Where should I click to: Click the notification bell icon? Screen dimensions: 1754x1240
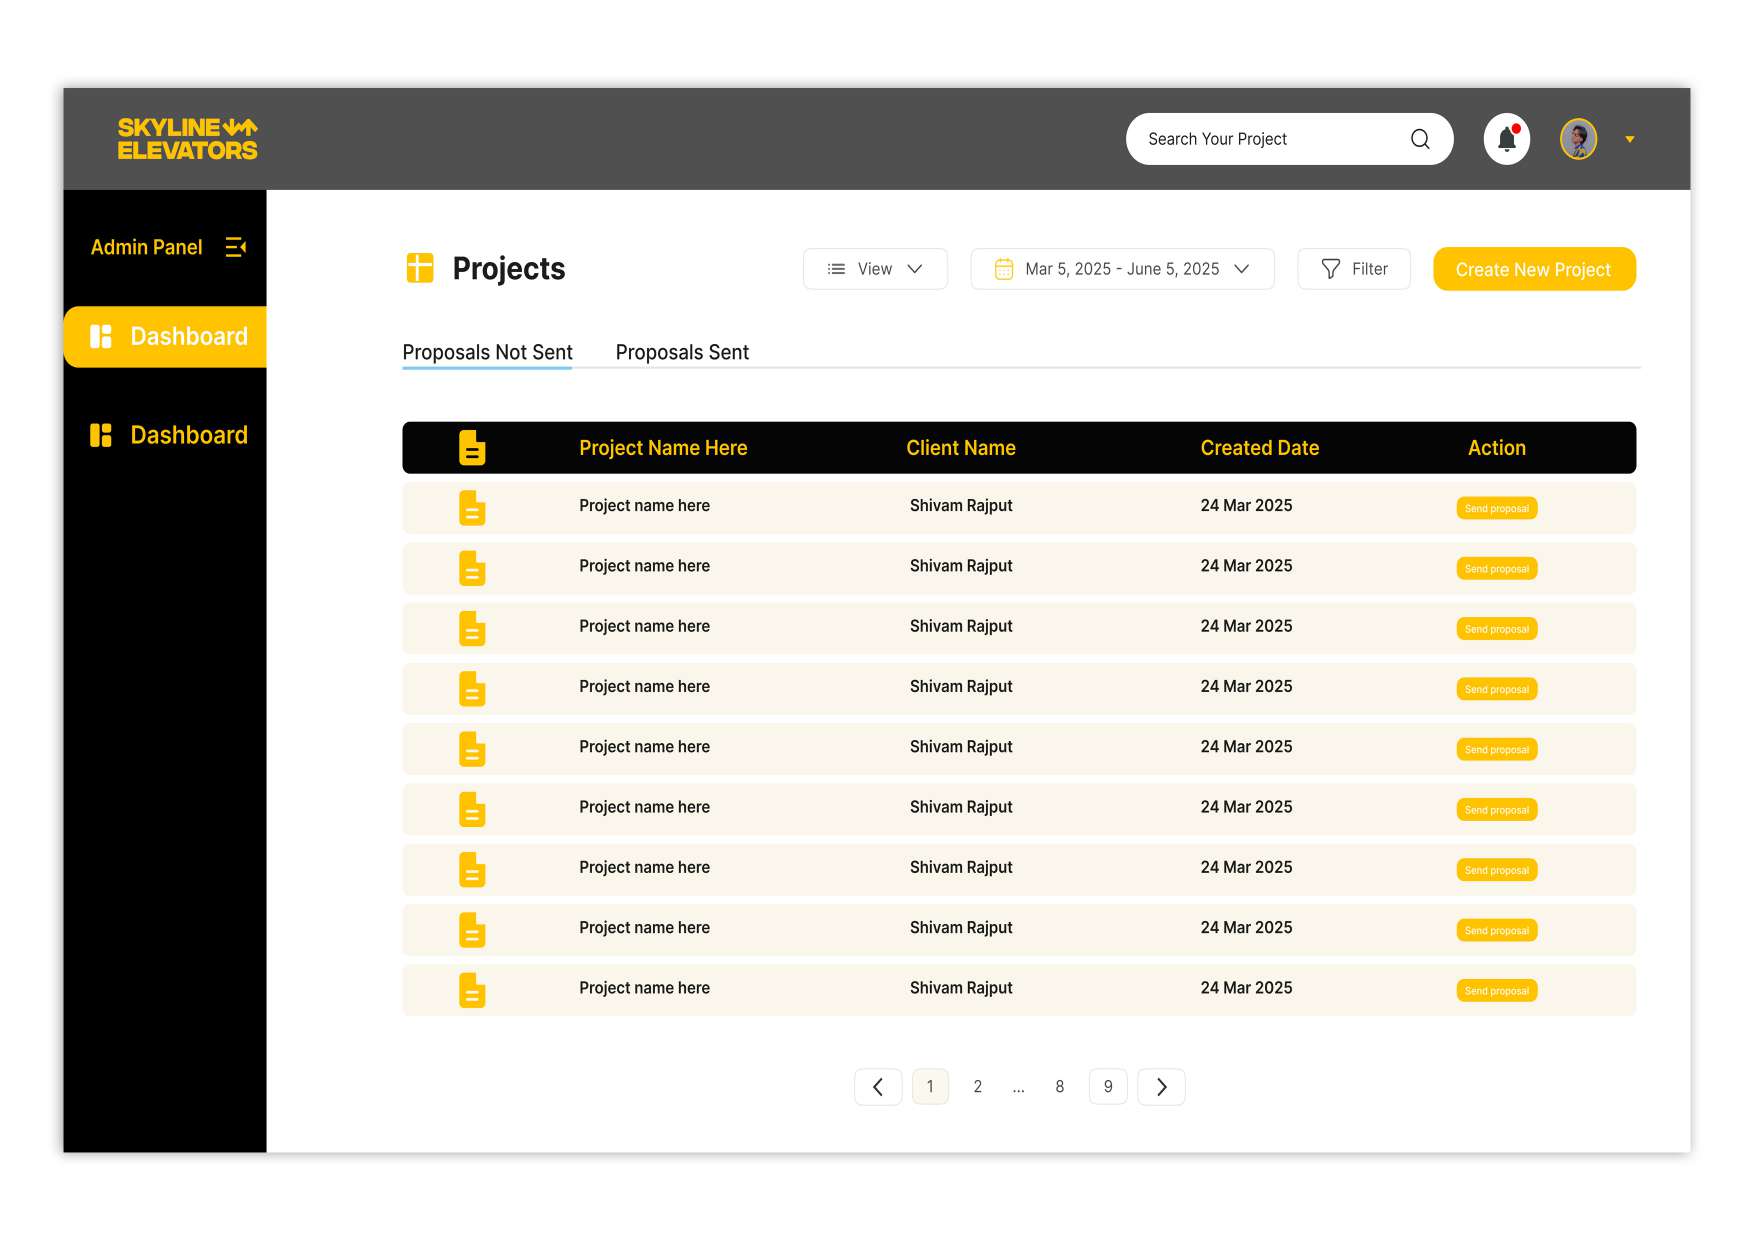coord(1506,139)
